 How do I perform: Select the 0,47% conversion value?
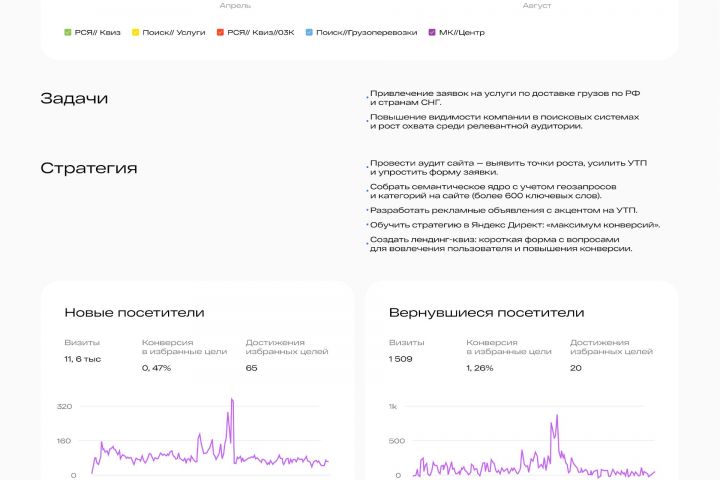click(x=157, y=368)
